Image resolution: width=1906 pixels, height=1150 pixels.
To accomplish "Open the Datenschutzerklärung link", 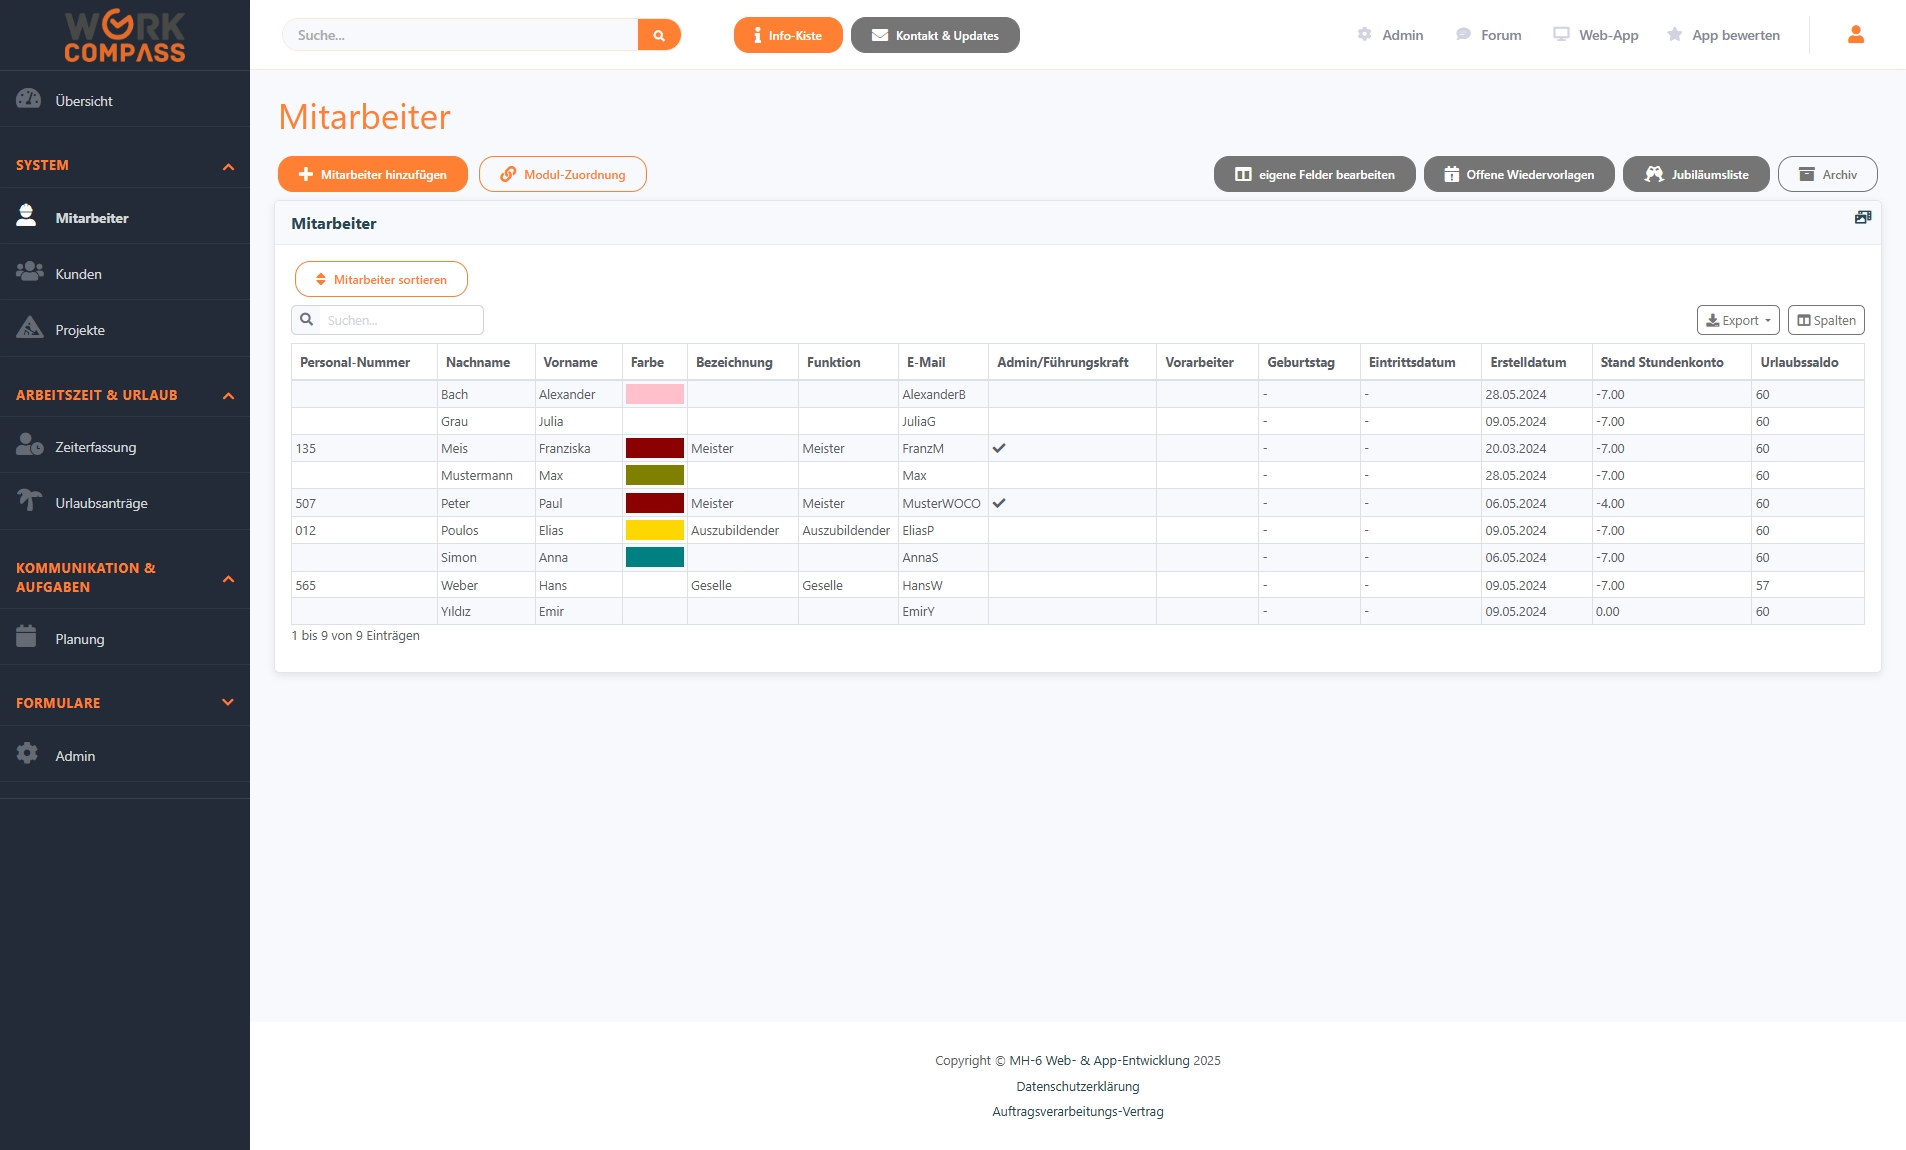I will tap(1077, 1086).
